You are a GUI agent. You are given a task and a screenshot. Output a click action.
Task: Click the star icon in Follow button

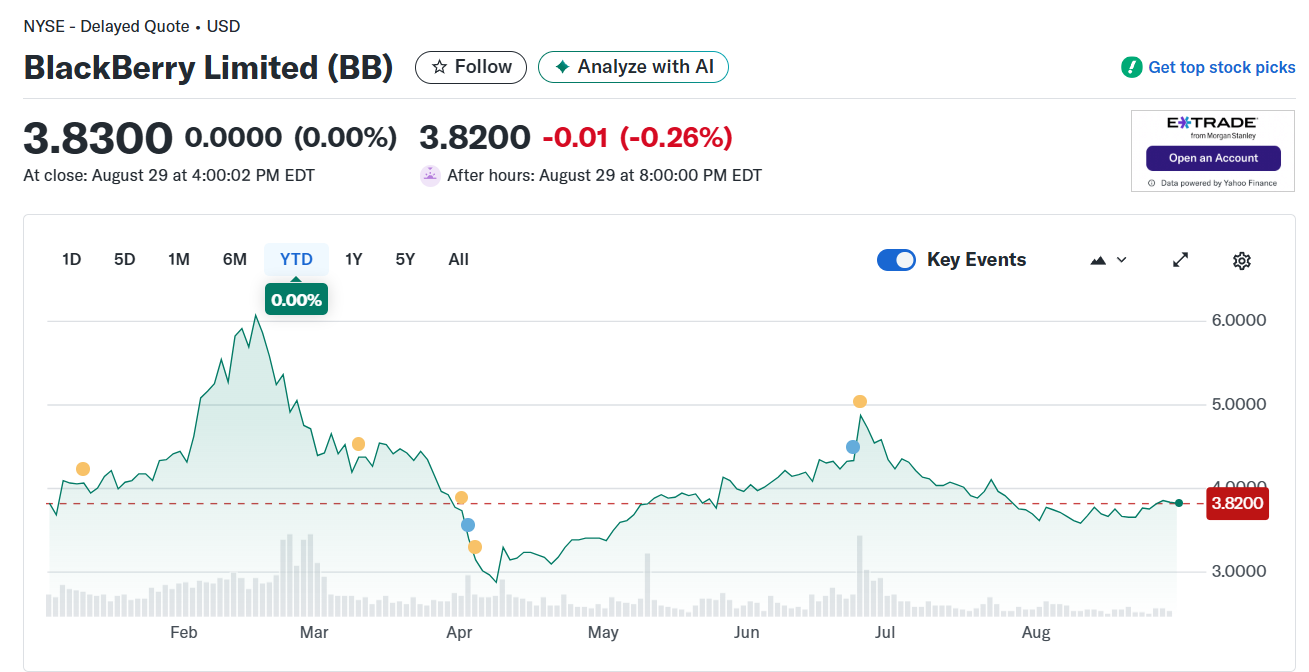pyautogui.click(x=439, y=67)
